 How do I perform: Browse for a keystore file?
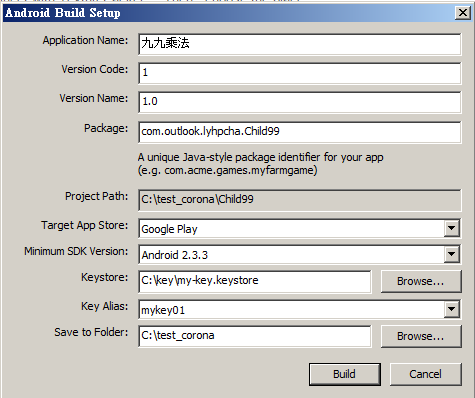[x=421, y=281]
